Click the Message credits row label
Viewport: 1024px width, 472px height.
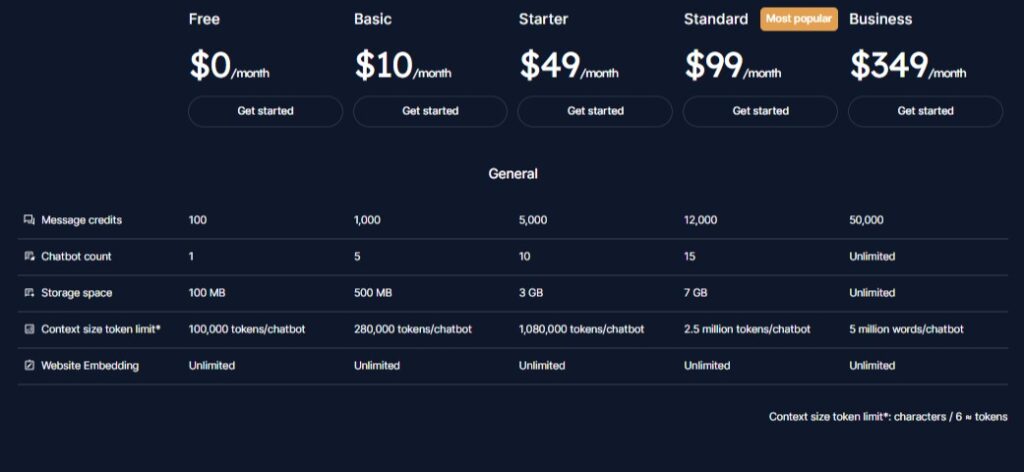click(x=81, y=220)
